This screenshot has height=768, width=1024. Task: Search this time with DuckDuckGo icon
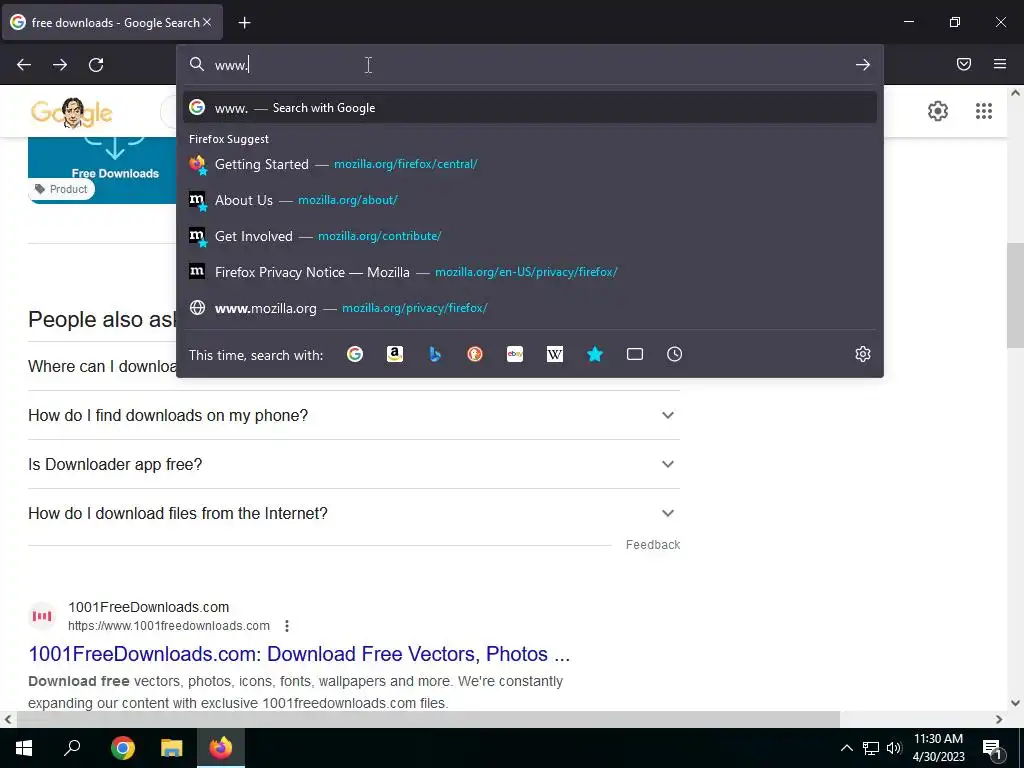475,354
